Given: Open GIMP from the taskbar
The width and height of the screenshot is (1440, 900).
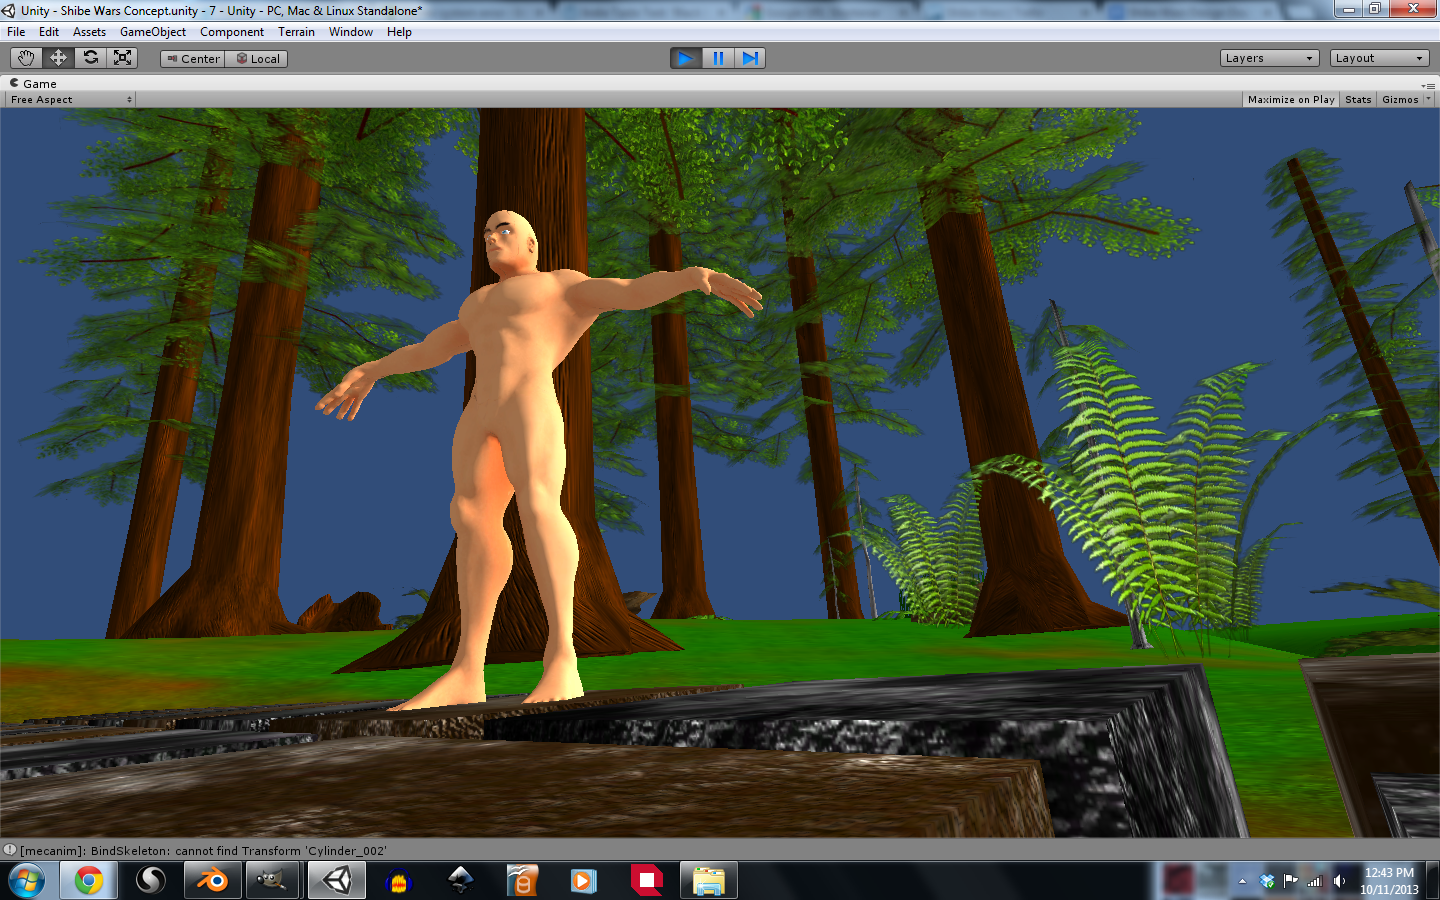Looking at the screenshot, I should (x=271, y=881).
